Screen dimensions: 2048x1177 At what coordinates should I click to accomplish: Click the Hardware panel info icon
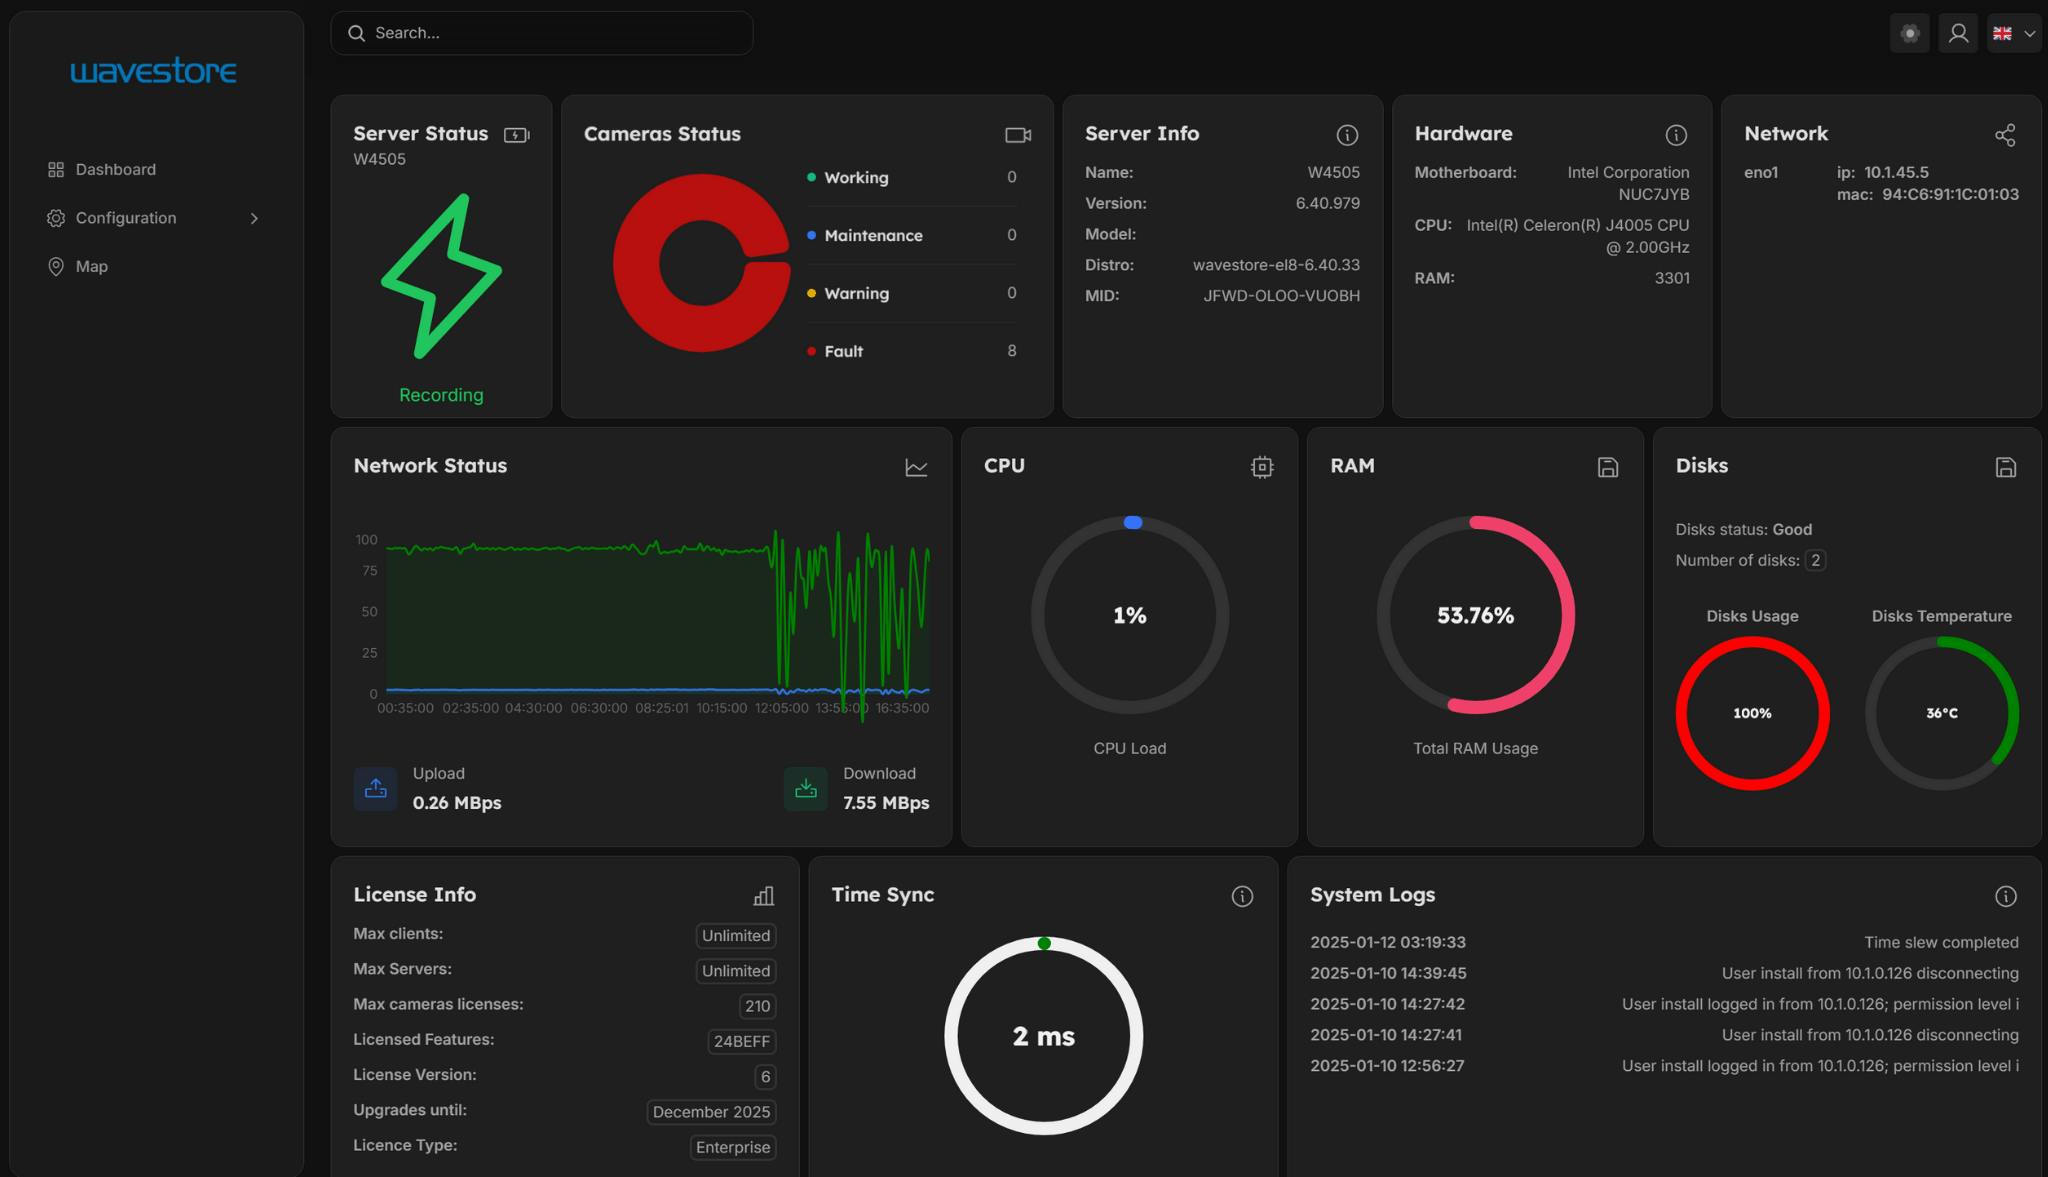tap(1676, 134)
